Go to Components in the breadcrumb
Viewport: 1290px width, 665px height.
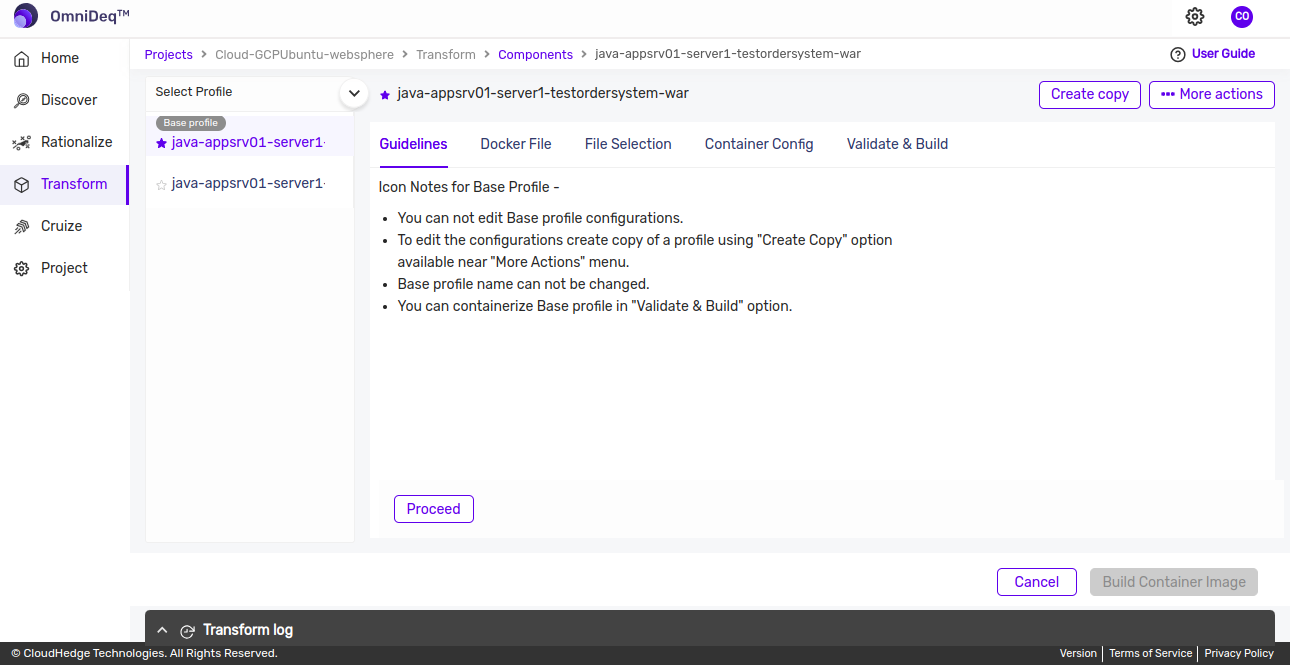point(535,55)
